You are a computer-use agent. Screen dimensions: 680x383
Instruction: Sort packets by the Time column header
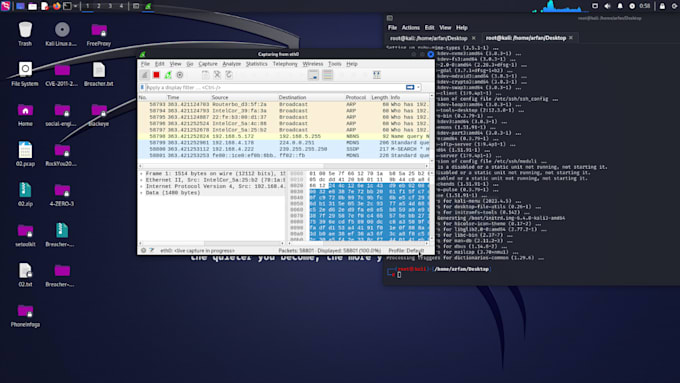(x=173, y=98)
